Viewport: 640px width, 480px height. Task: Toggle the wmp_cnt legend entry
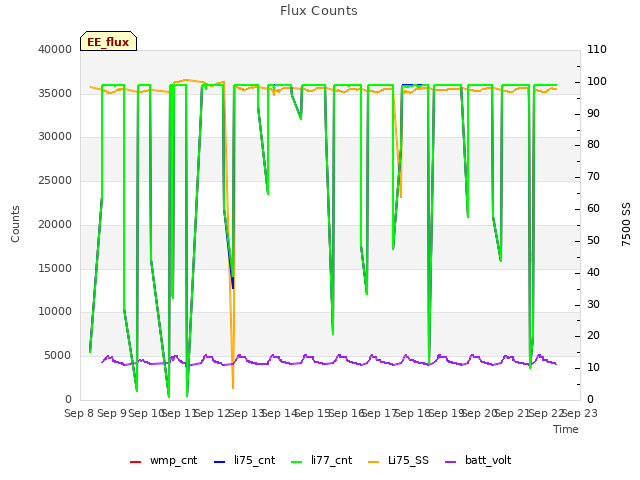coord(163,460)
